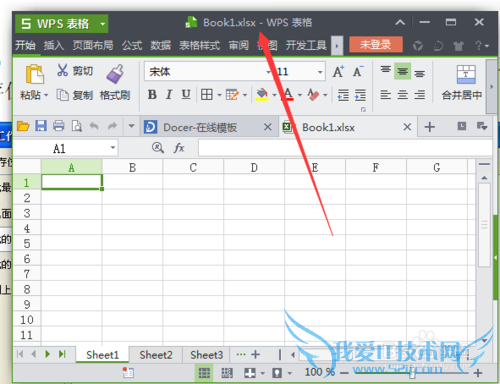
Task: Switch to the Sheet3 tab
Action: pos(206,355)
